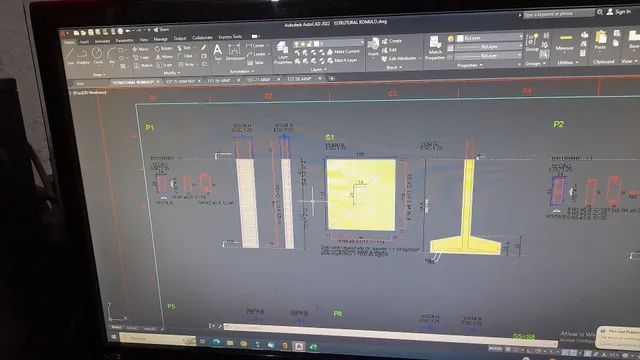
Task: Activate the Copy command
Action: (140, 58)
